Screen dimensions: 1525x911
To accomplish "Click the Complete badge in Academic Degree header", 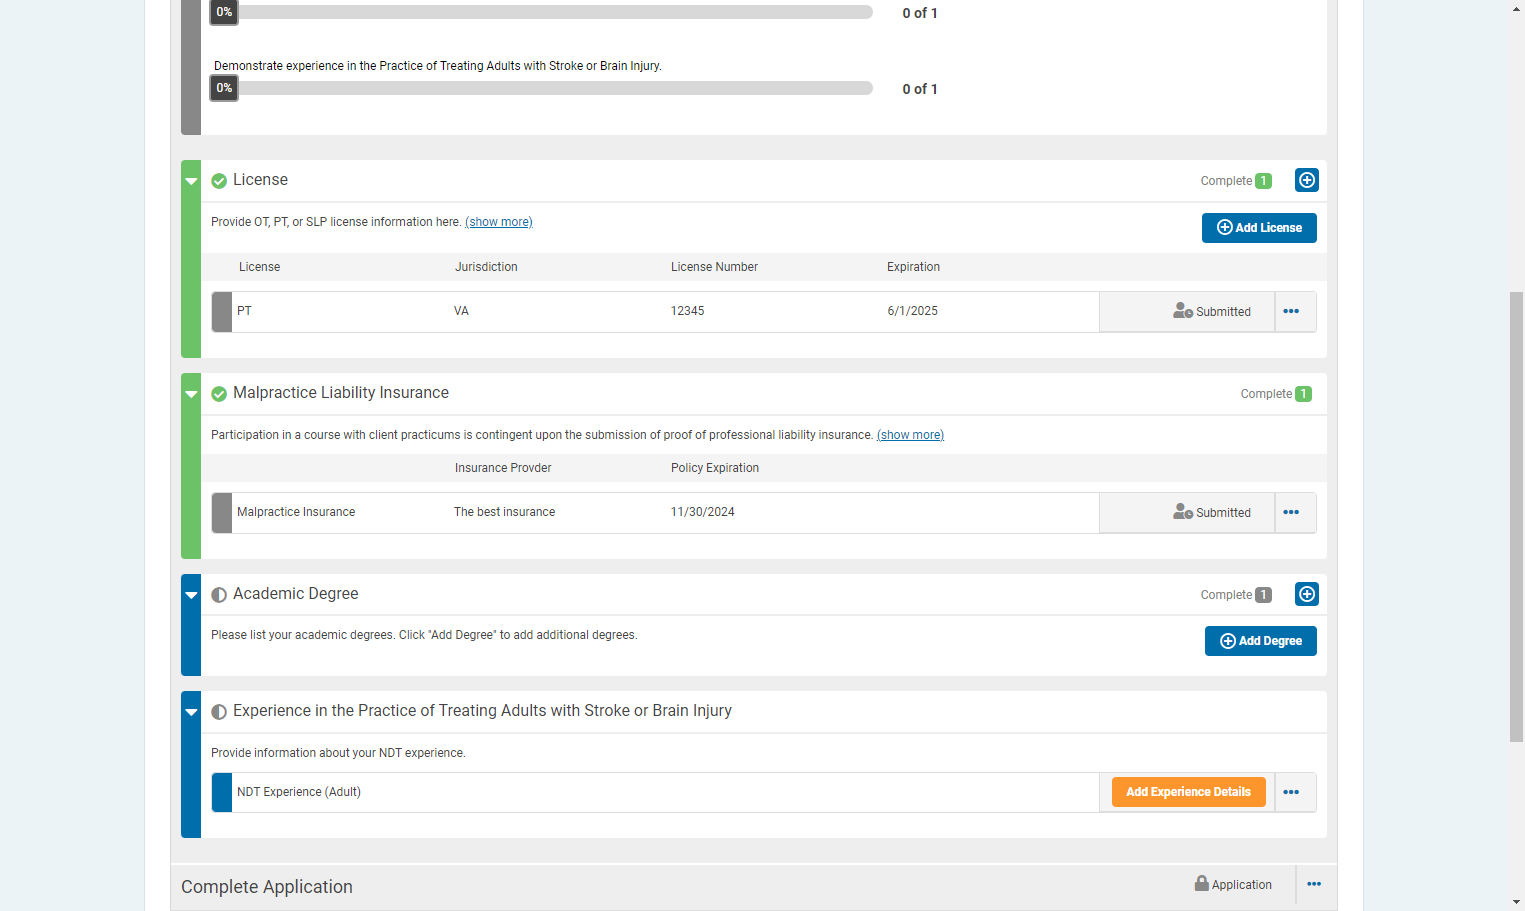I will (1236, 595).
